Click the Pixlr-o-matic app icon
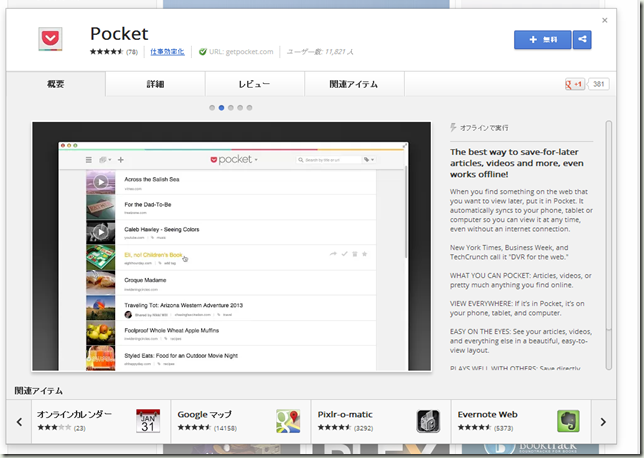Image resolution: width=644 pixels, height=458 pixels. tap(428, 421)
